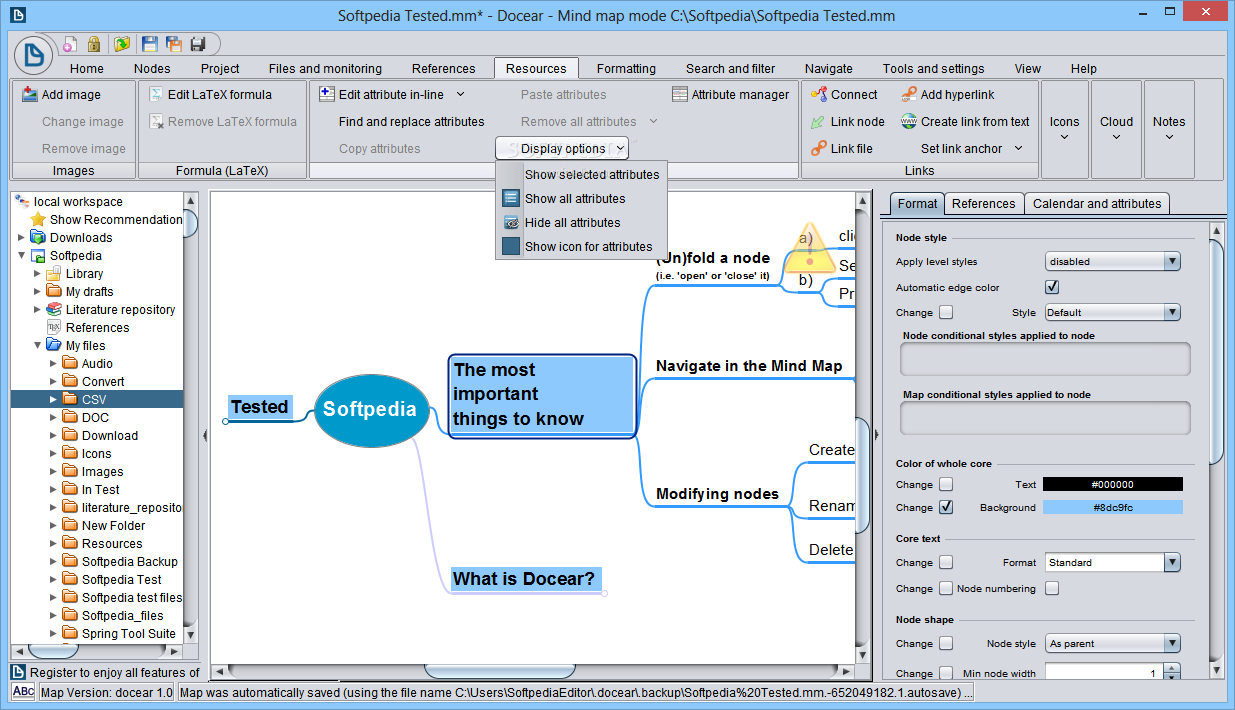This screenshot has height=710, width=1235.
Task: Enable Change checkbox for Min node width
Action: click(x=946, y=673)
